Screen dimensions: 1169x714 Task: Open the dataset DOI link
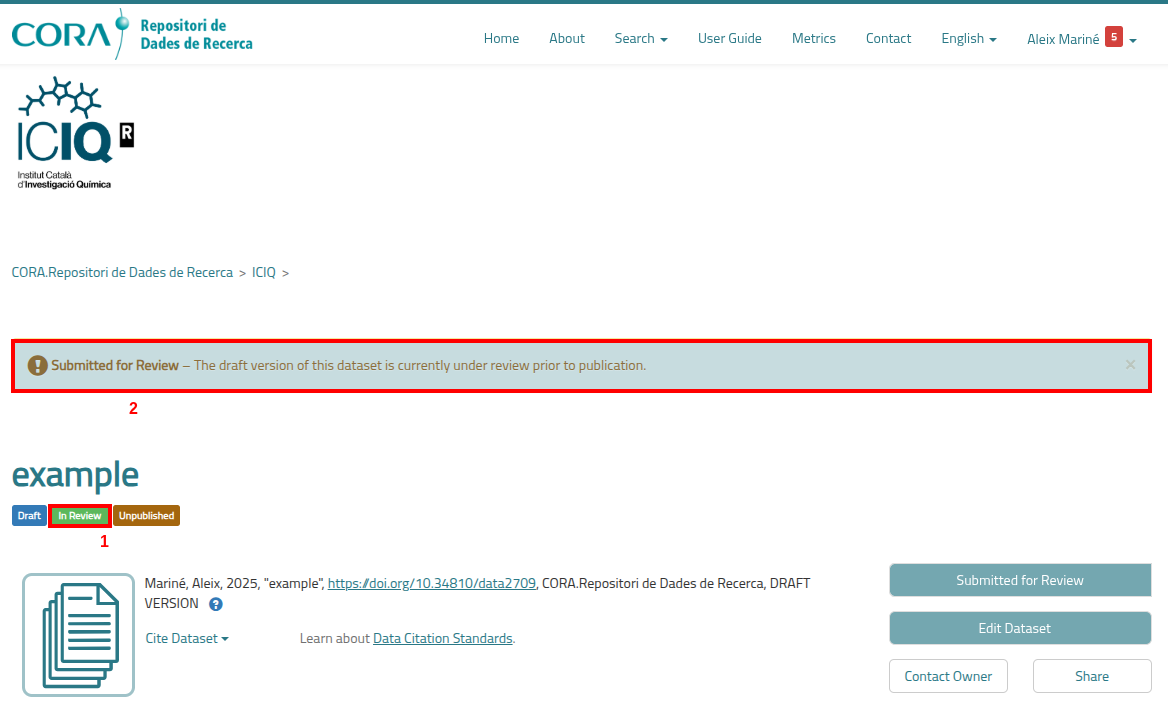point(432,583)
